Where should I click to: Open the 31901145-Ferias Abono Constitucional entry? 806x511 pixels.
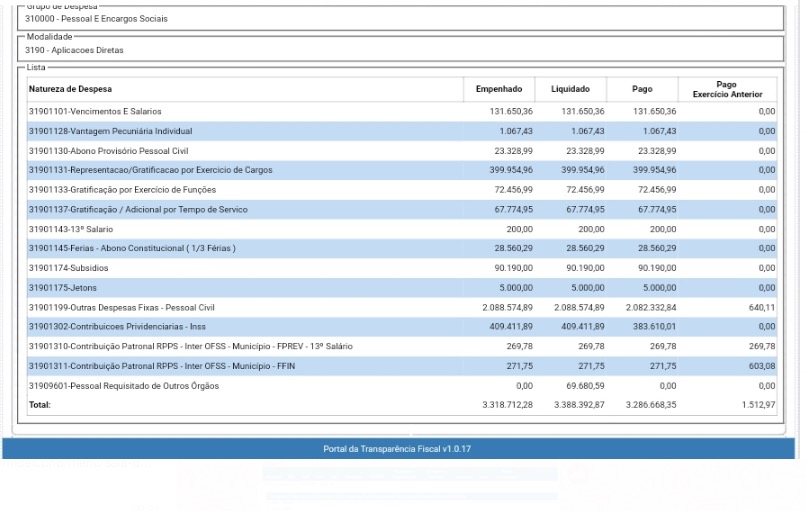point(132,249)
